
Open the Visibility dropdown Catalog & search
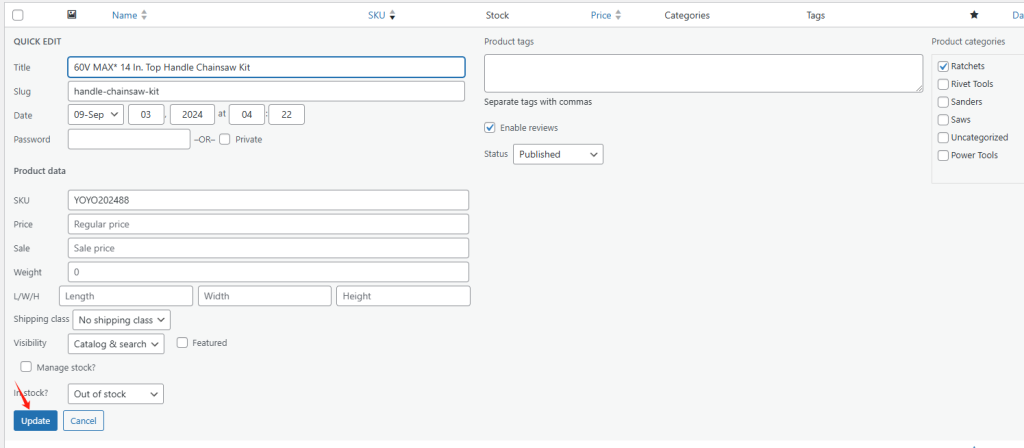(116, 344)
